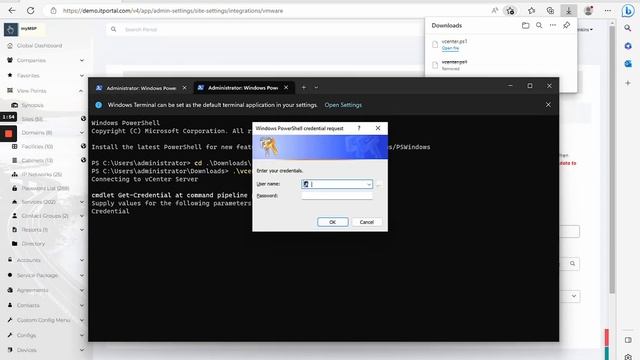This screenshot has width=640, height=360.
Task: Expand the Companies menu
Action: pyautogui.click(x=82, y=60)
